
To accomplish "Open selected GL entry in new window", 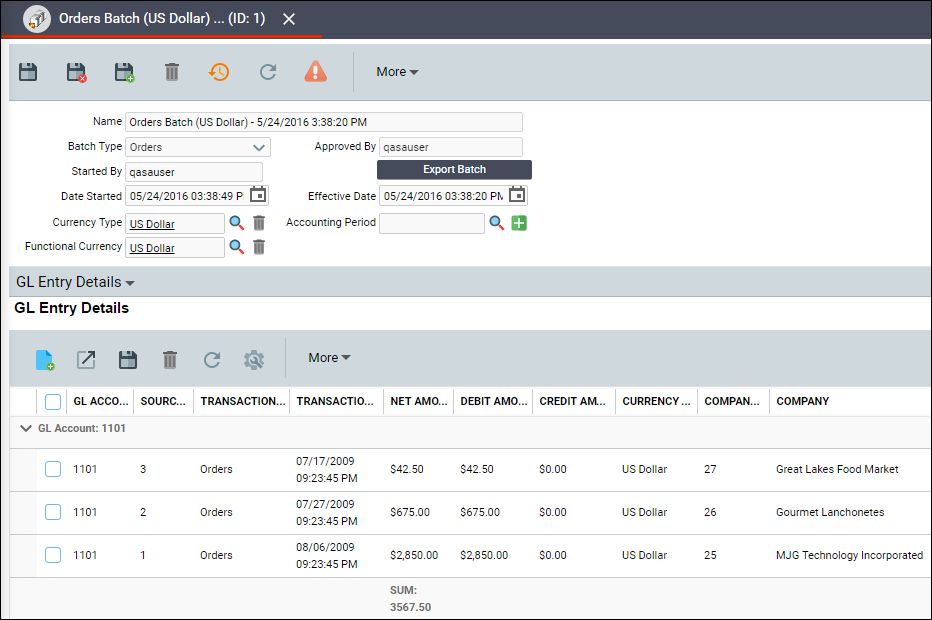I will pyautogui.click(x=86, y=360).
